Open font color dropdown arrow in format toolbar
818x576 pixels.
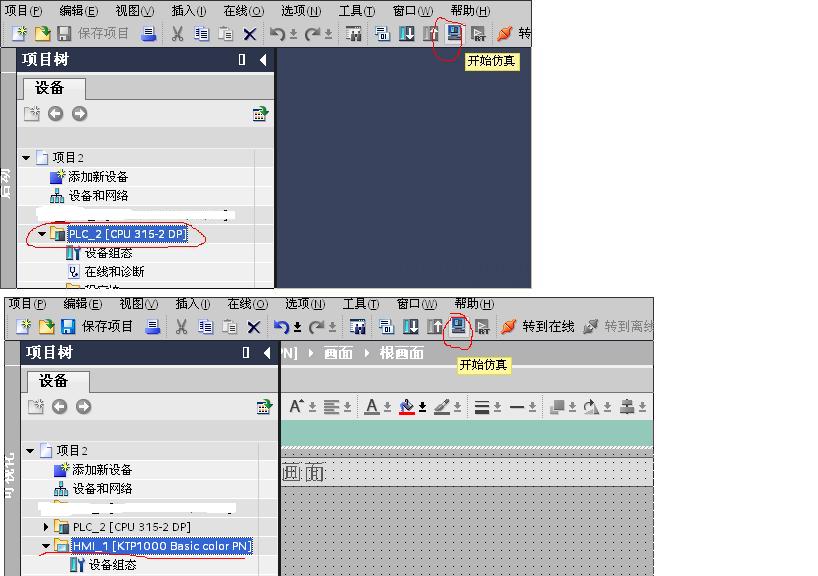click(x=388, y=407)
